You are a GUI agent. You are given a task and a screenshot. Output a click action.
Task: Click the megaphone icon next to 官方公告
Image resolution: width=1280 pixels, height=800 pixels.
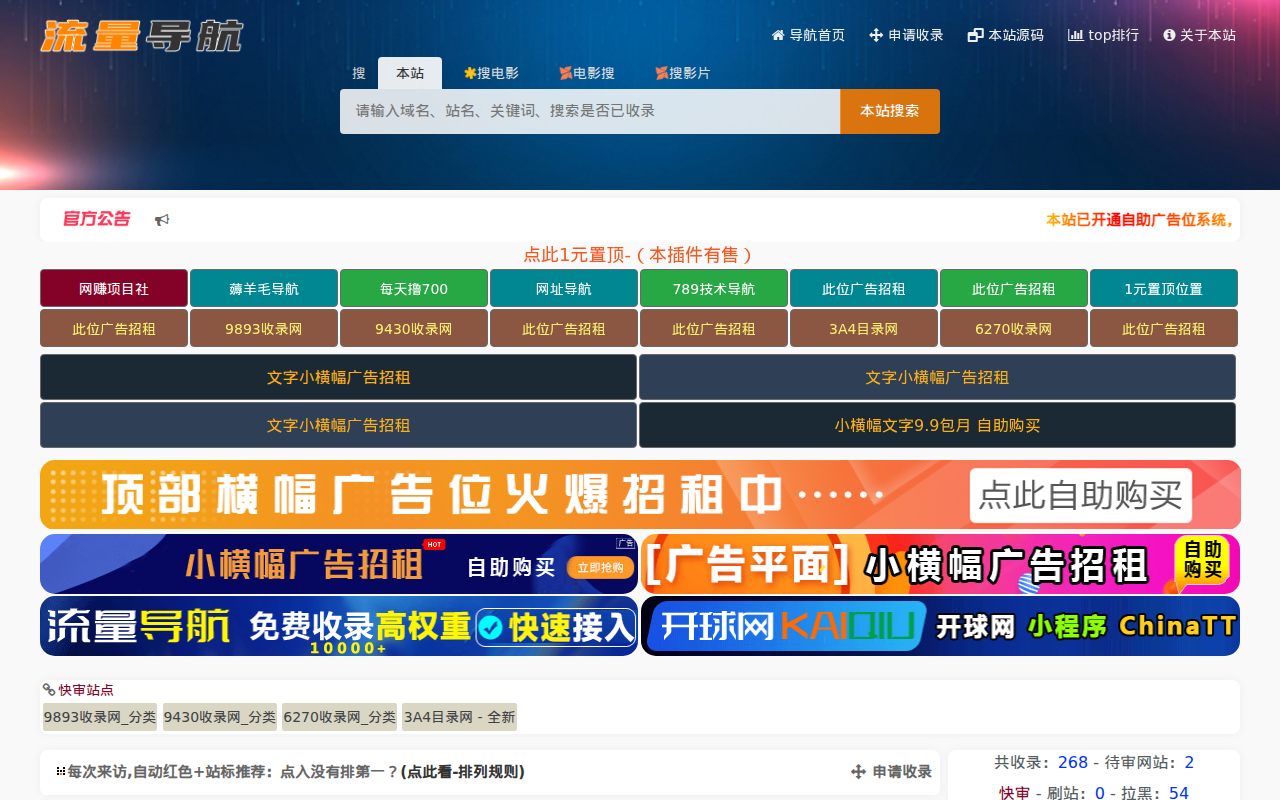pos(162,219)
